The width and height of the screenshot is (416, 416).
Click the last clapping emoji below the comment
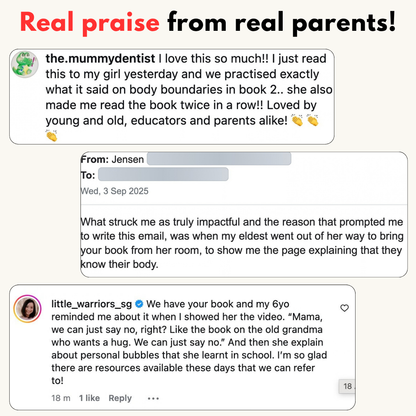click(x=52, y=136)
